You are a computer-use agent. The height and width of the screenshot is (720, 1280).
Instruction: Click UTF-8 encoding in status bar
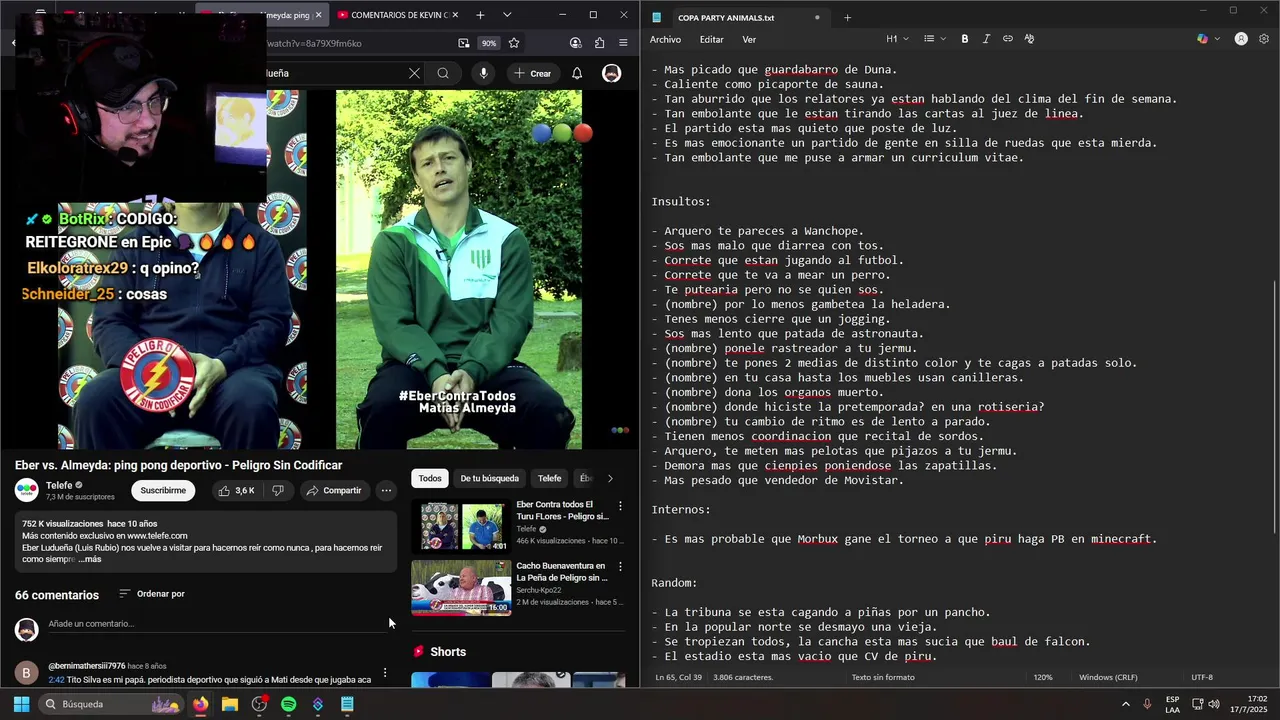1202,677
